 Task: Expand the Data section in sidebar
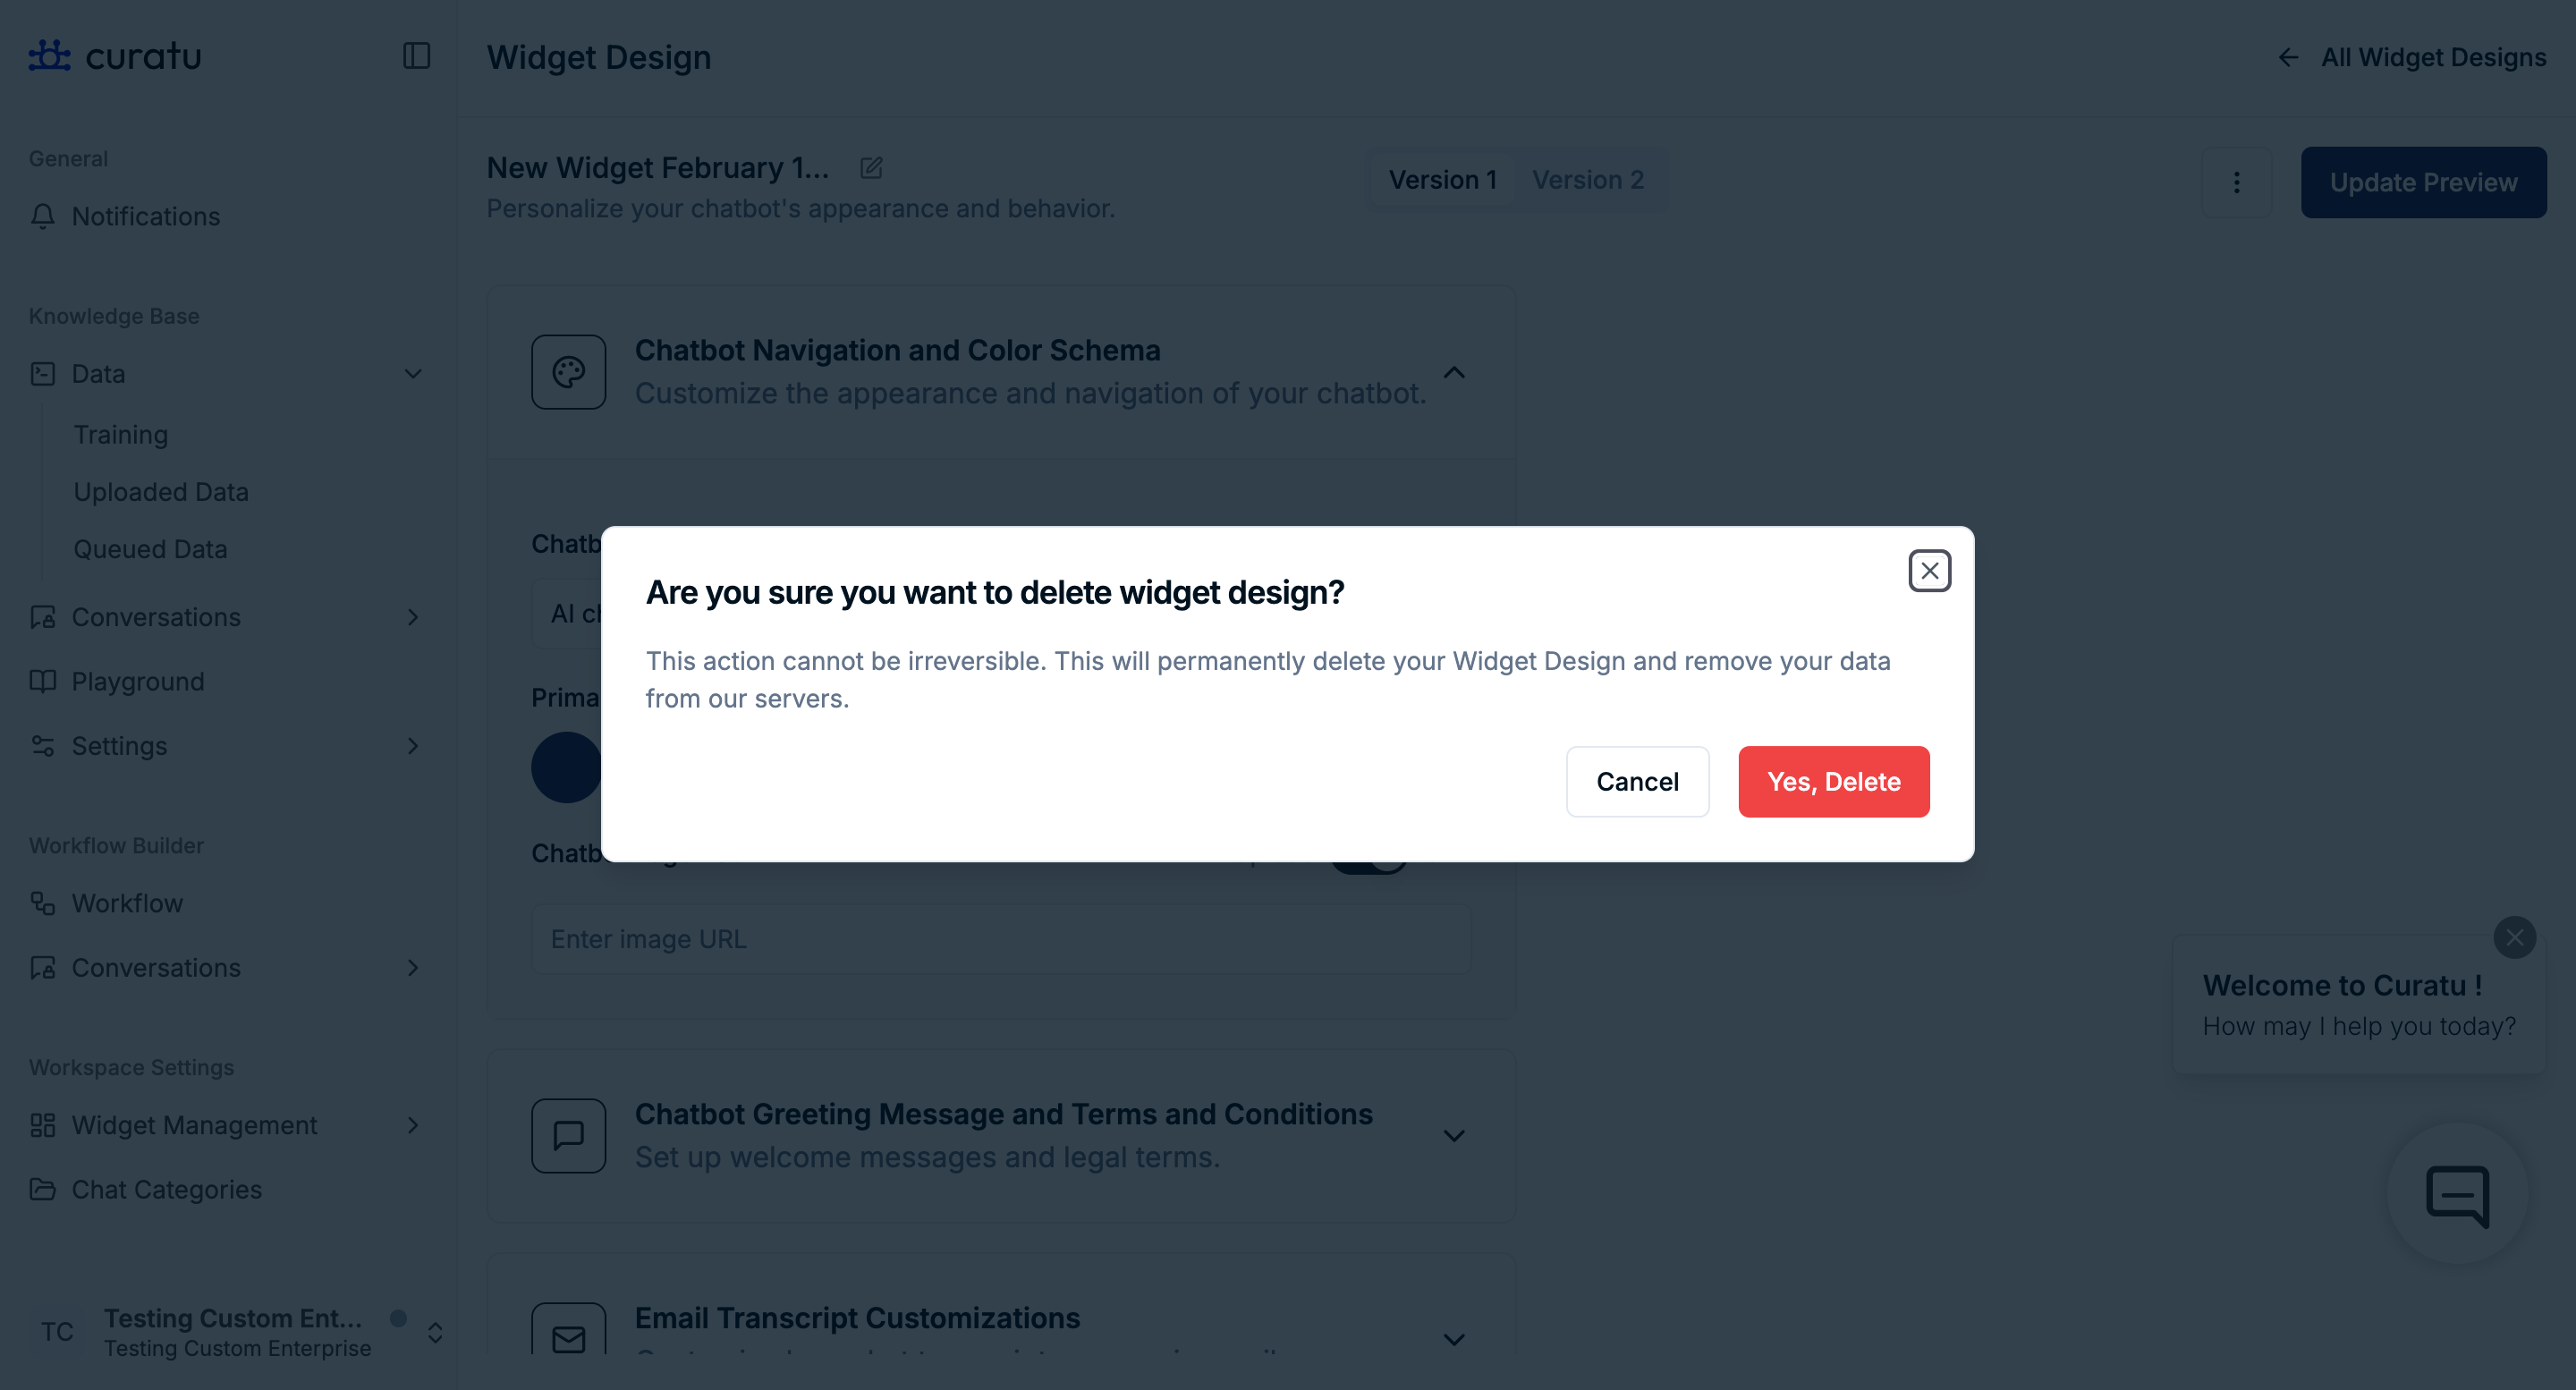point(412,374)
